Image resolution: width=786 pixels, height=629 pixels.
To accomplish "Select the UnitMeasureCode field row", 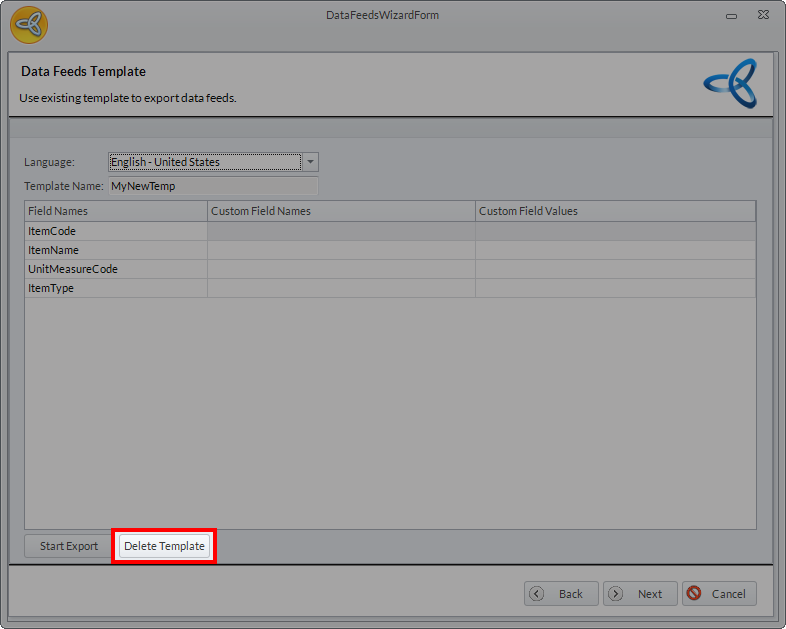I will 115,269.
